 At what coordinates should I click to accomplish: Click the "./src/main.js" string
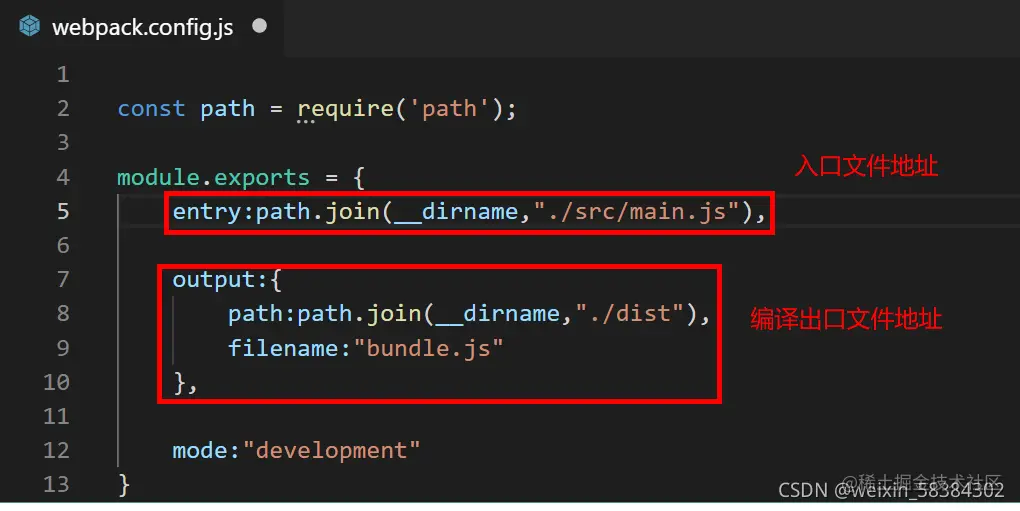pos(637,211)
